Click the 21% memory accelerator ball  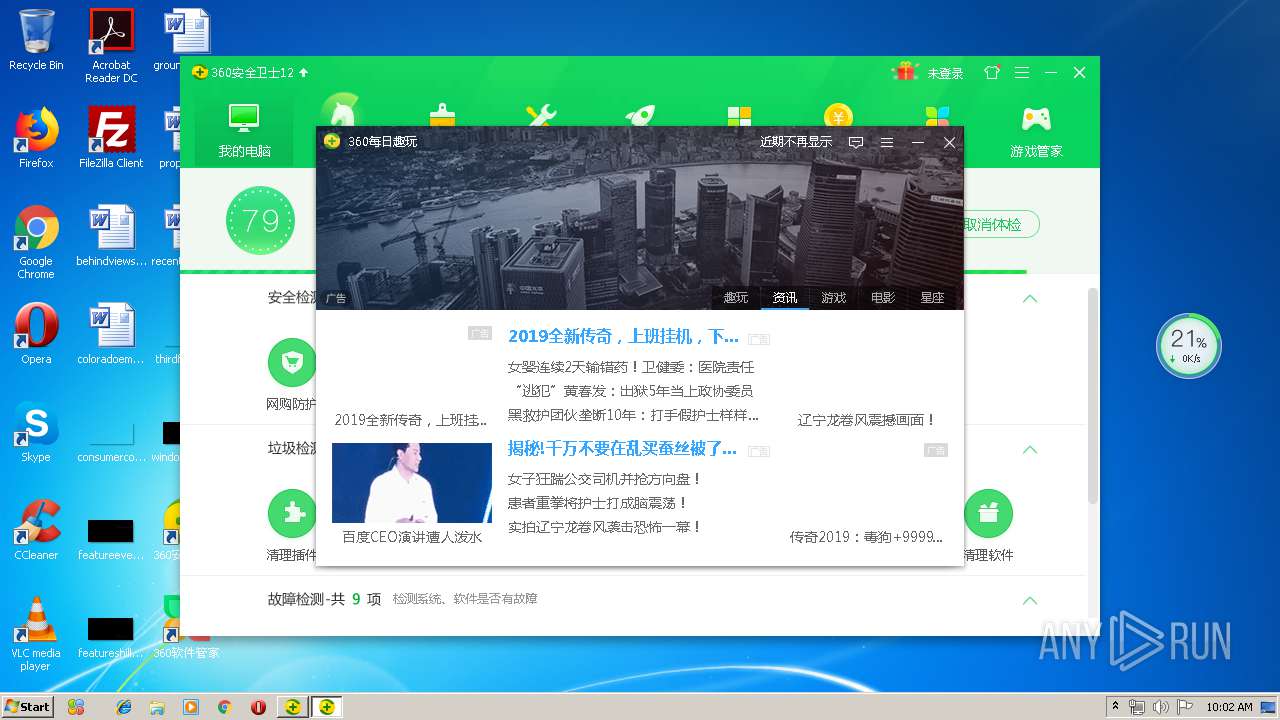(x=1188, y=346)
